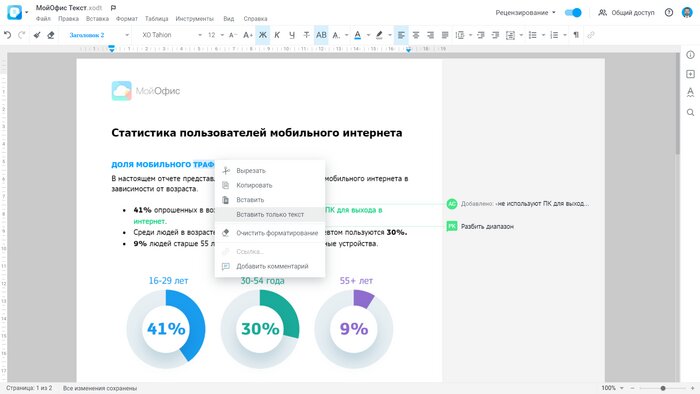Choose Вырезать in the context menu

(x=270, y=170)
